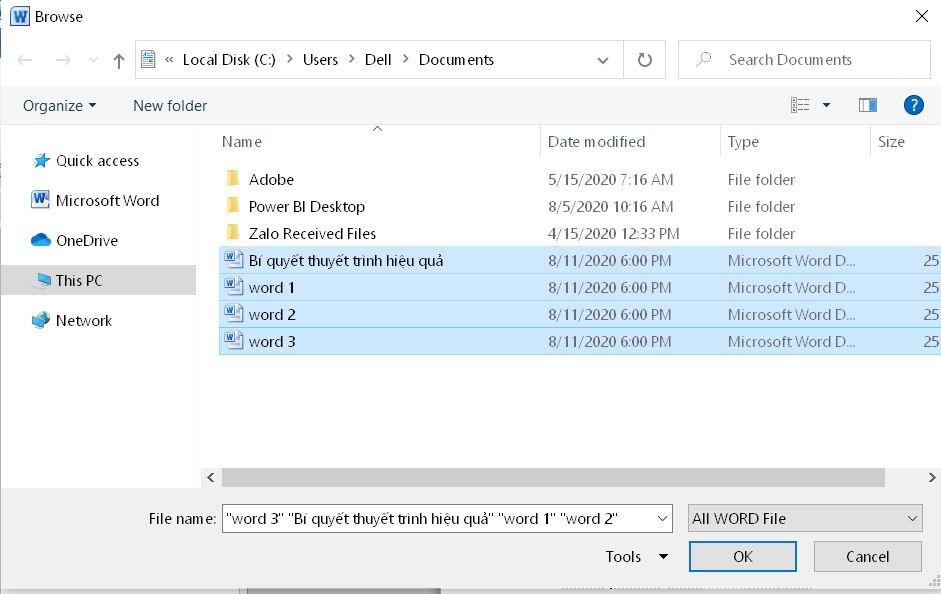
Task: Open the Tools menu
Action: (x=636, y=557)
